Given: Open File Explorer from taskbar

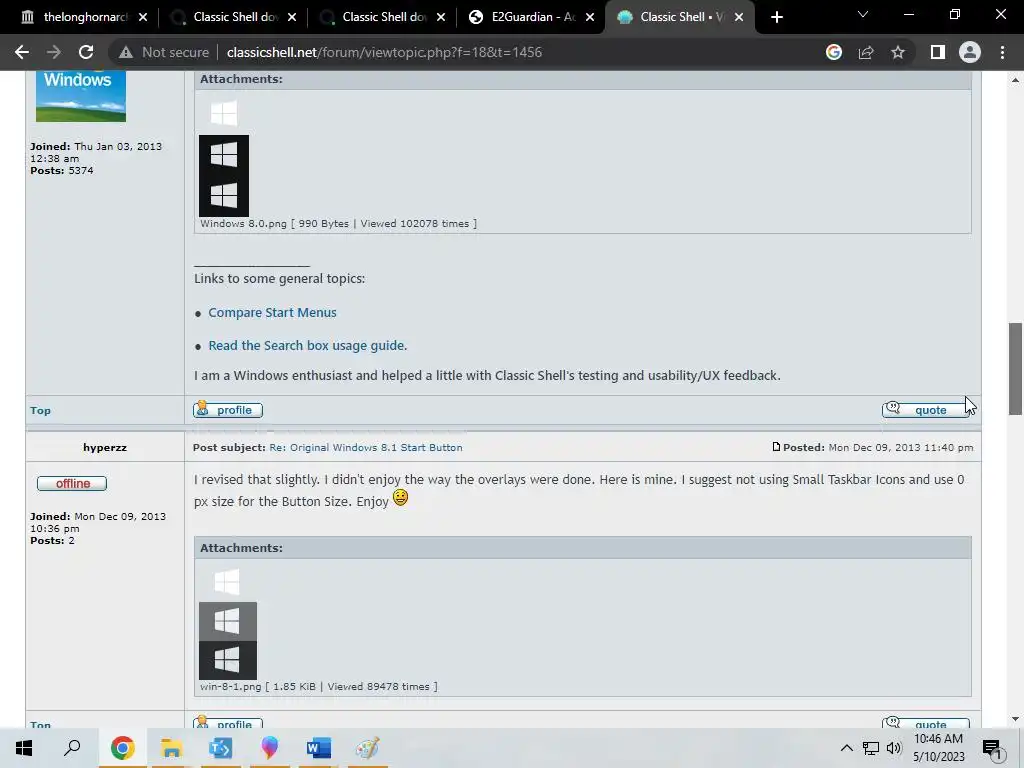Looking at the screenshot, I should coord(171,748).
